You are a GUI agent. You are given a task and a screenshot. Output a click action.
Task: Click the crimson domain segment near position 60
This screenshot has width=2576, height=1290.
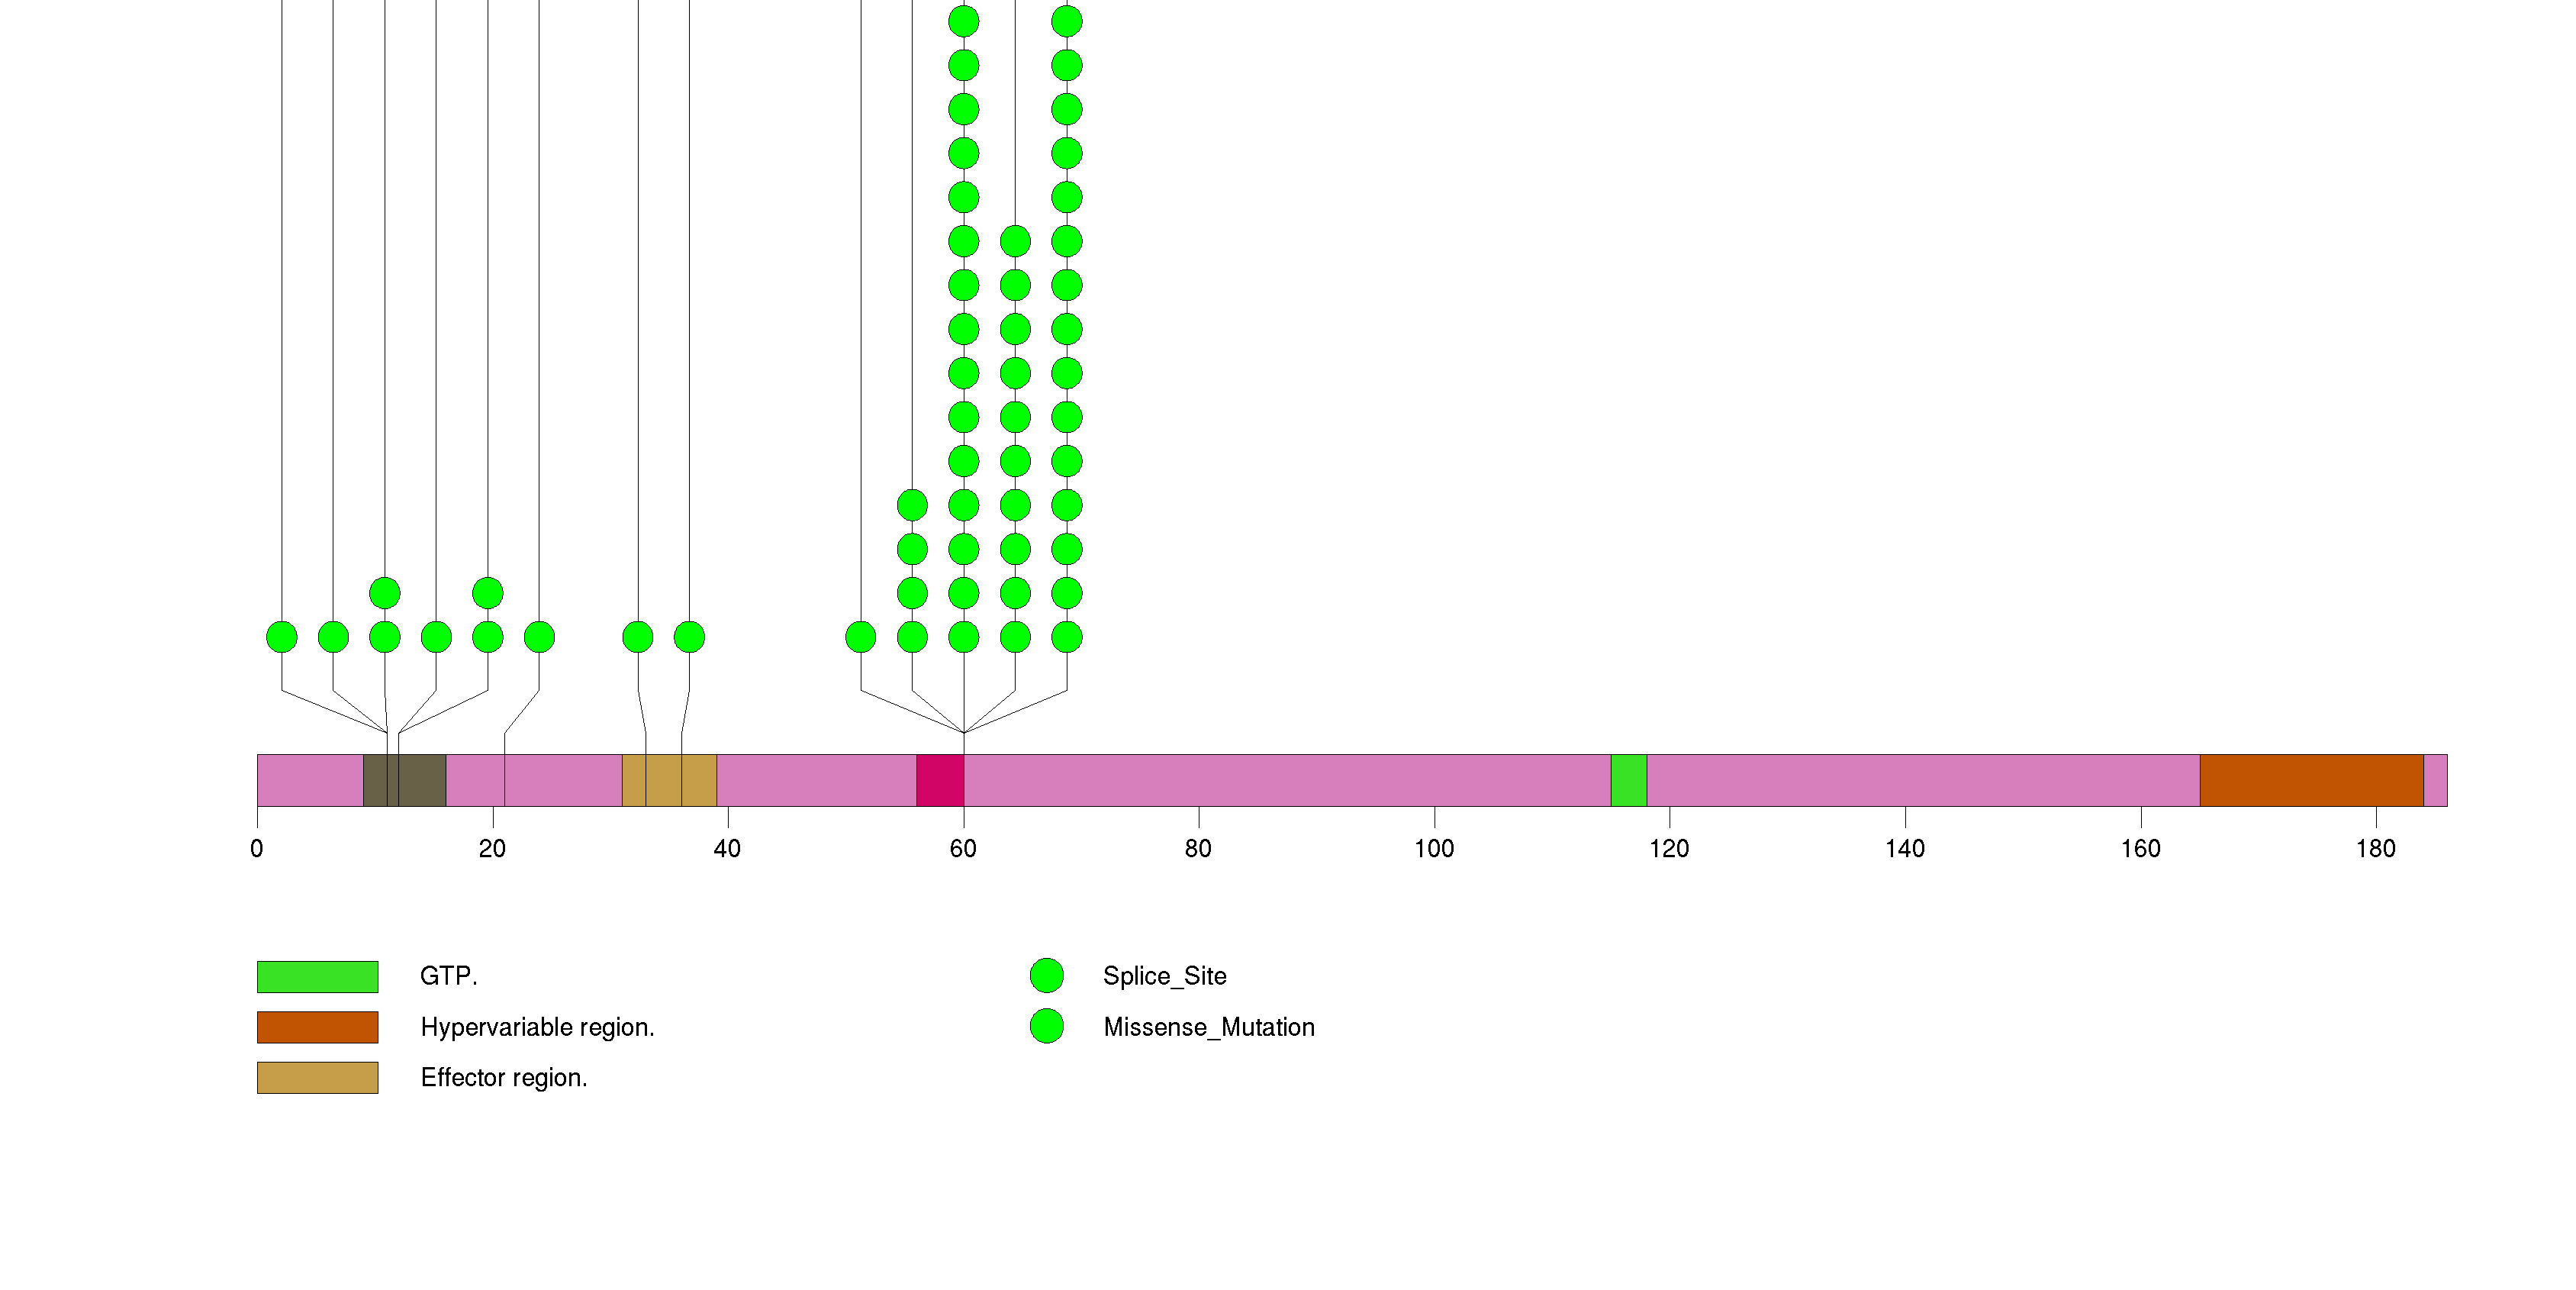pos(940,780)
